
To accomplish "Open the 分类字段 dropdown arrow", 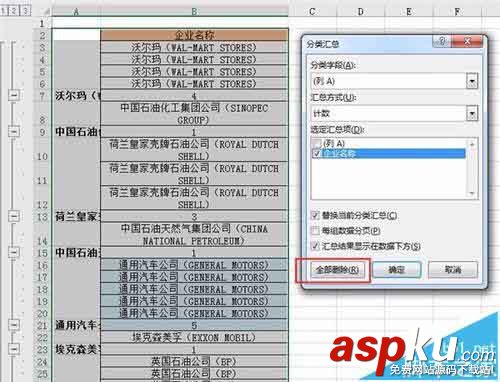I will pos(472,81).
